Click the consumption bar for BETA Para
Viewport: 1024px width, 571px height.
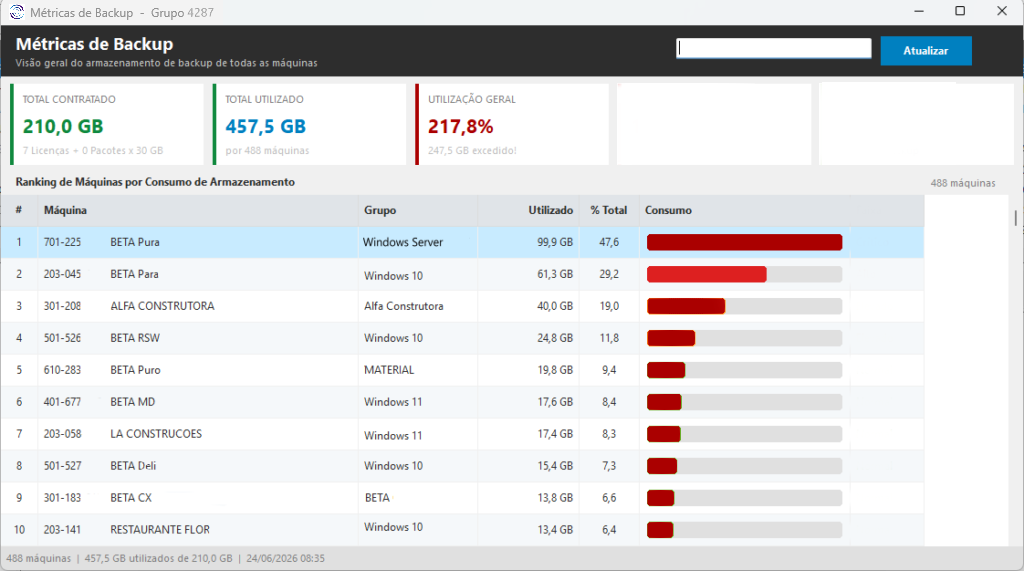pyautogui.click(x=744, y=274)
